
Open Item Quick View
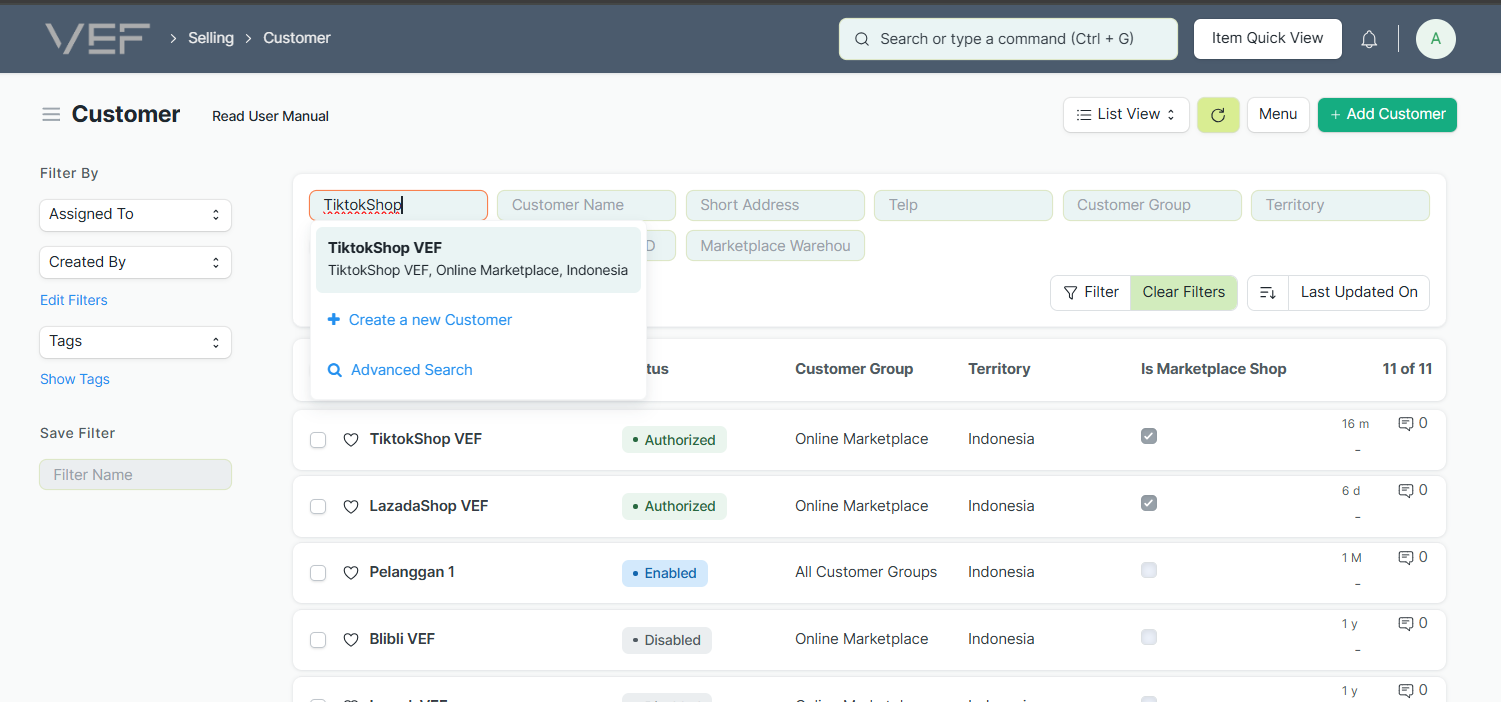1268,39
